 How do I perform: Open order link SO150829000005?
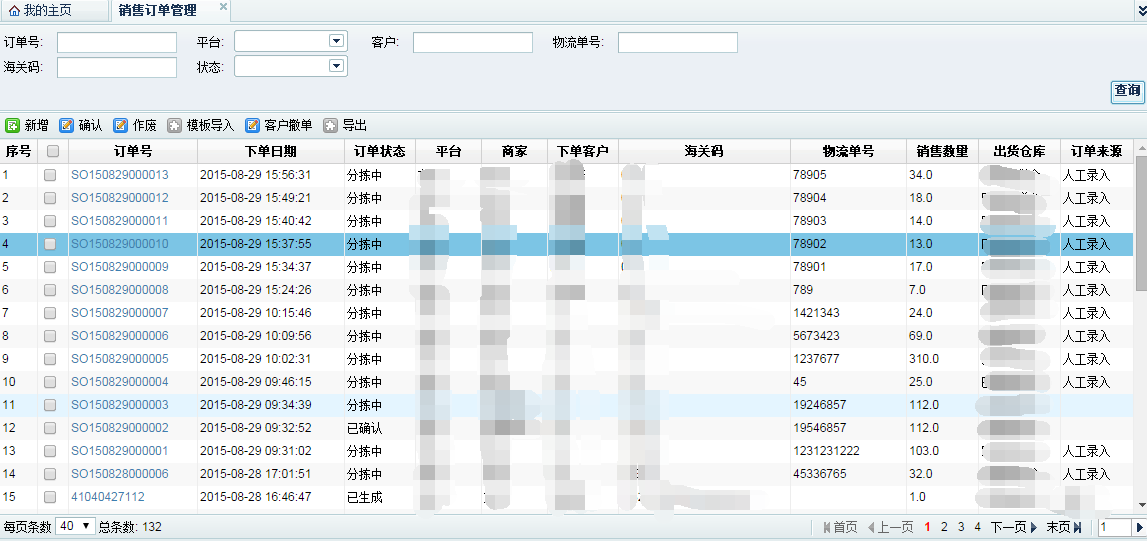click(x=120, y=359)
